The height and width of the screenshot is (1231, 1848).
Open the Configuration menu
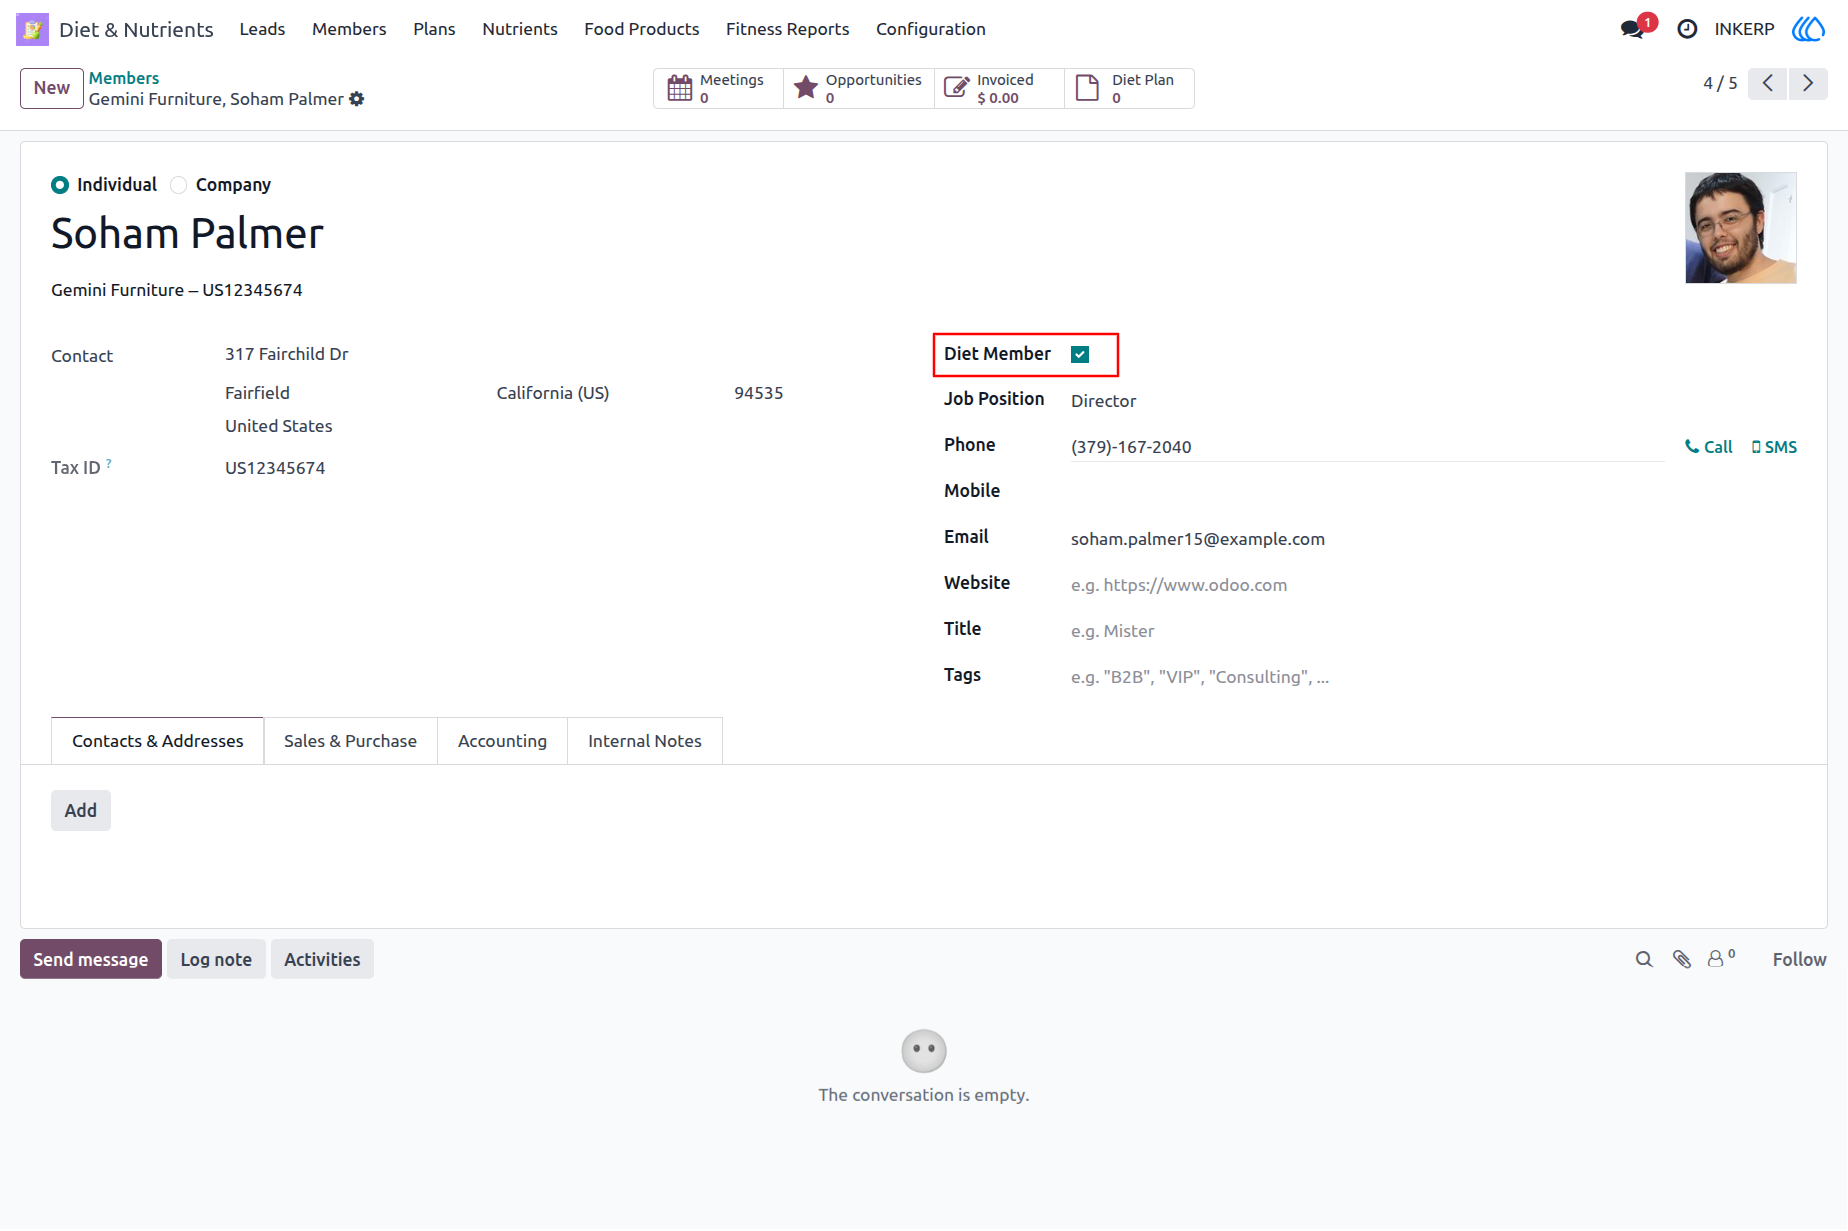tap(931, 29)
